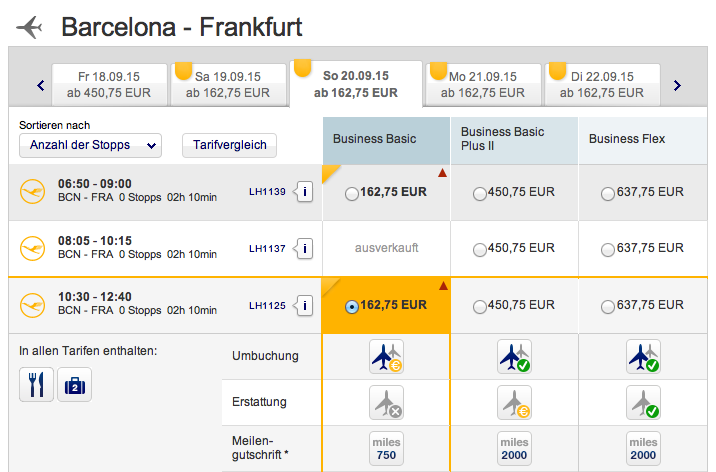Select 162,75 EUR fare for 06:50 flight
Screen dimensions: 716x472
(352, 194)
